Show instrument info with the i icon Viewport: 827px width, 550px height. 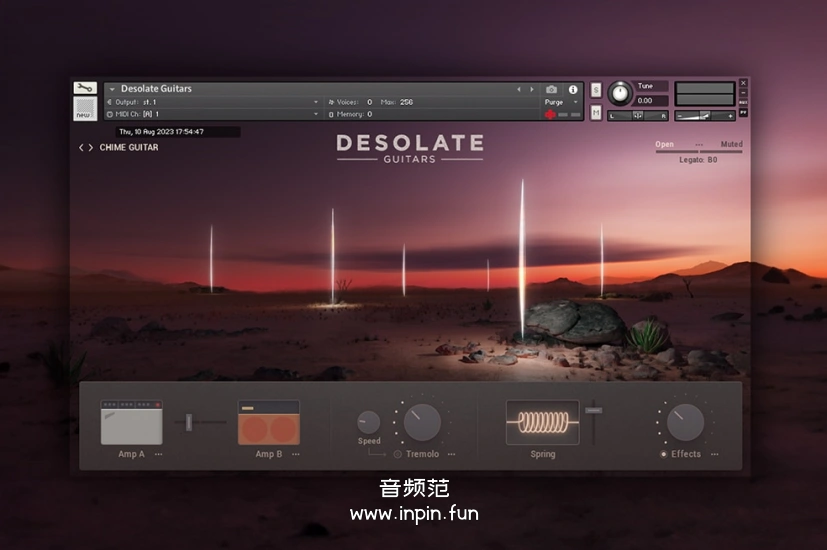pyautogui.click(x=573, y=89)
